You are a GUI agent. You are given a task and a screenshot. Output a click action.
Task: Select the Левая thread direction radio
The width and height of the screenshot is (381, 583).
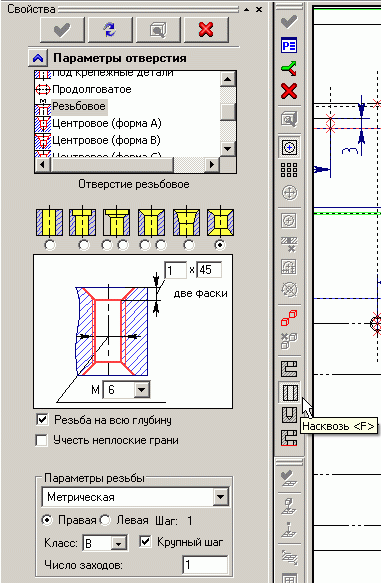[x=106, y=520]
